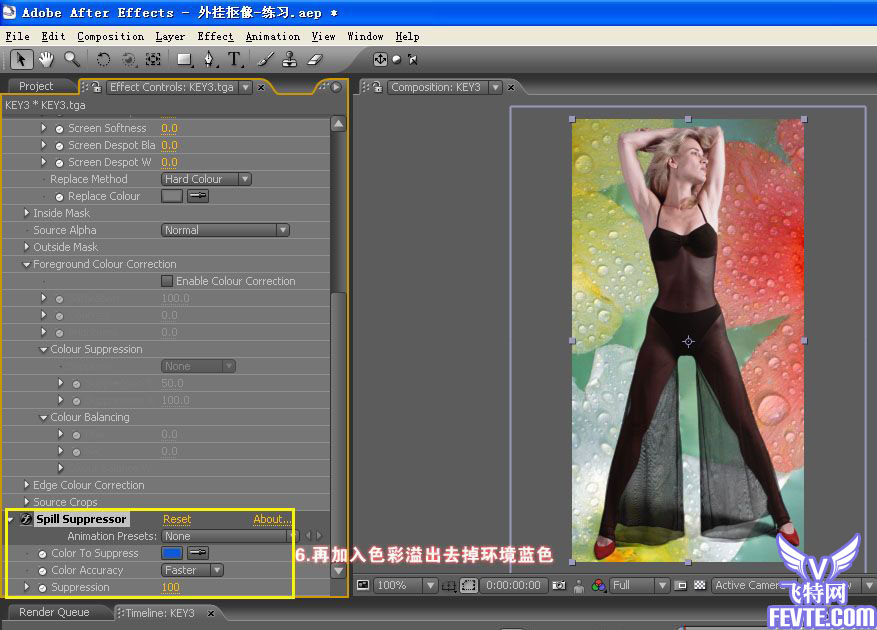Toggle the Spill Suppressor effect switch
Screen dimensions: 877x630
(26, 519)
